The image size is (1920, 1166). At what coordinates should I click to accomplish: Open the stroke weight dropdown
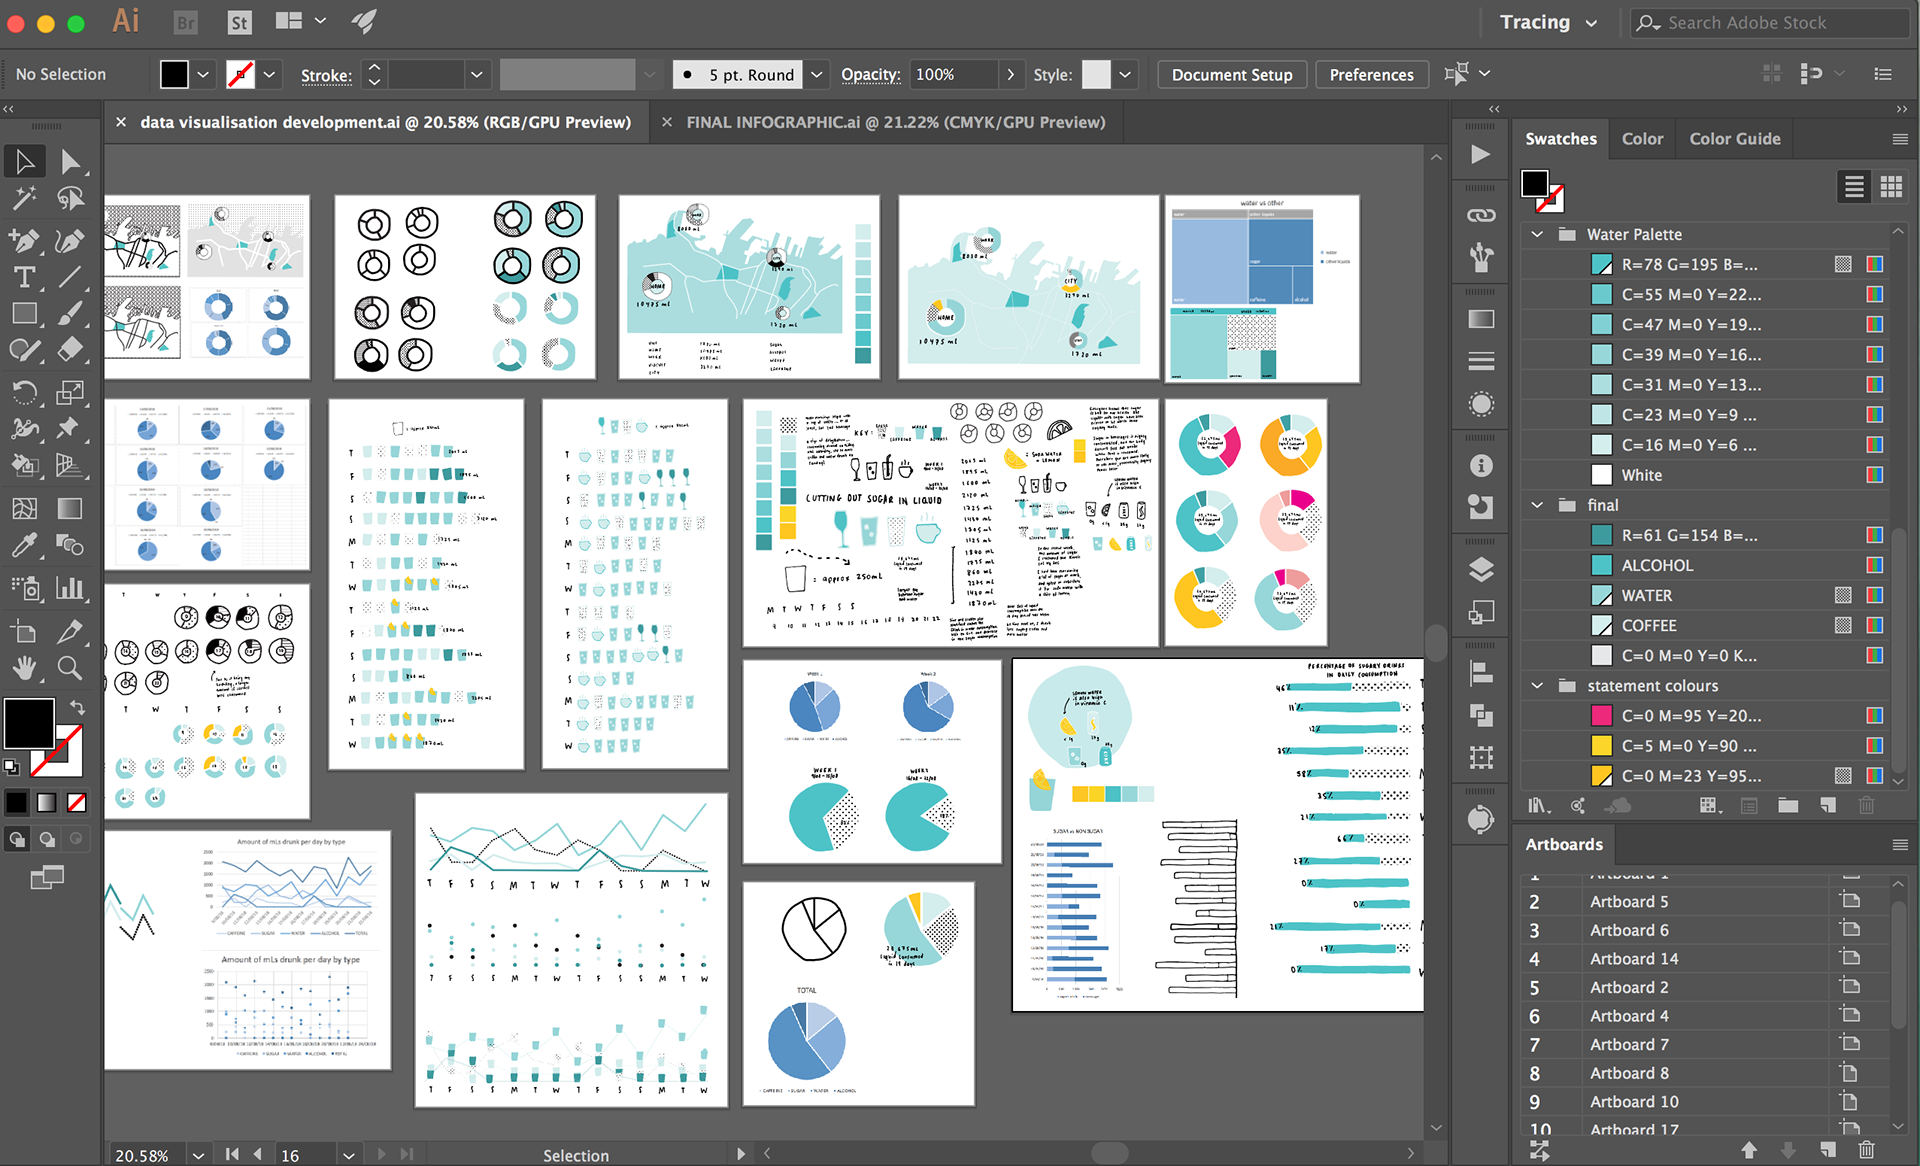click(477, 74)
